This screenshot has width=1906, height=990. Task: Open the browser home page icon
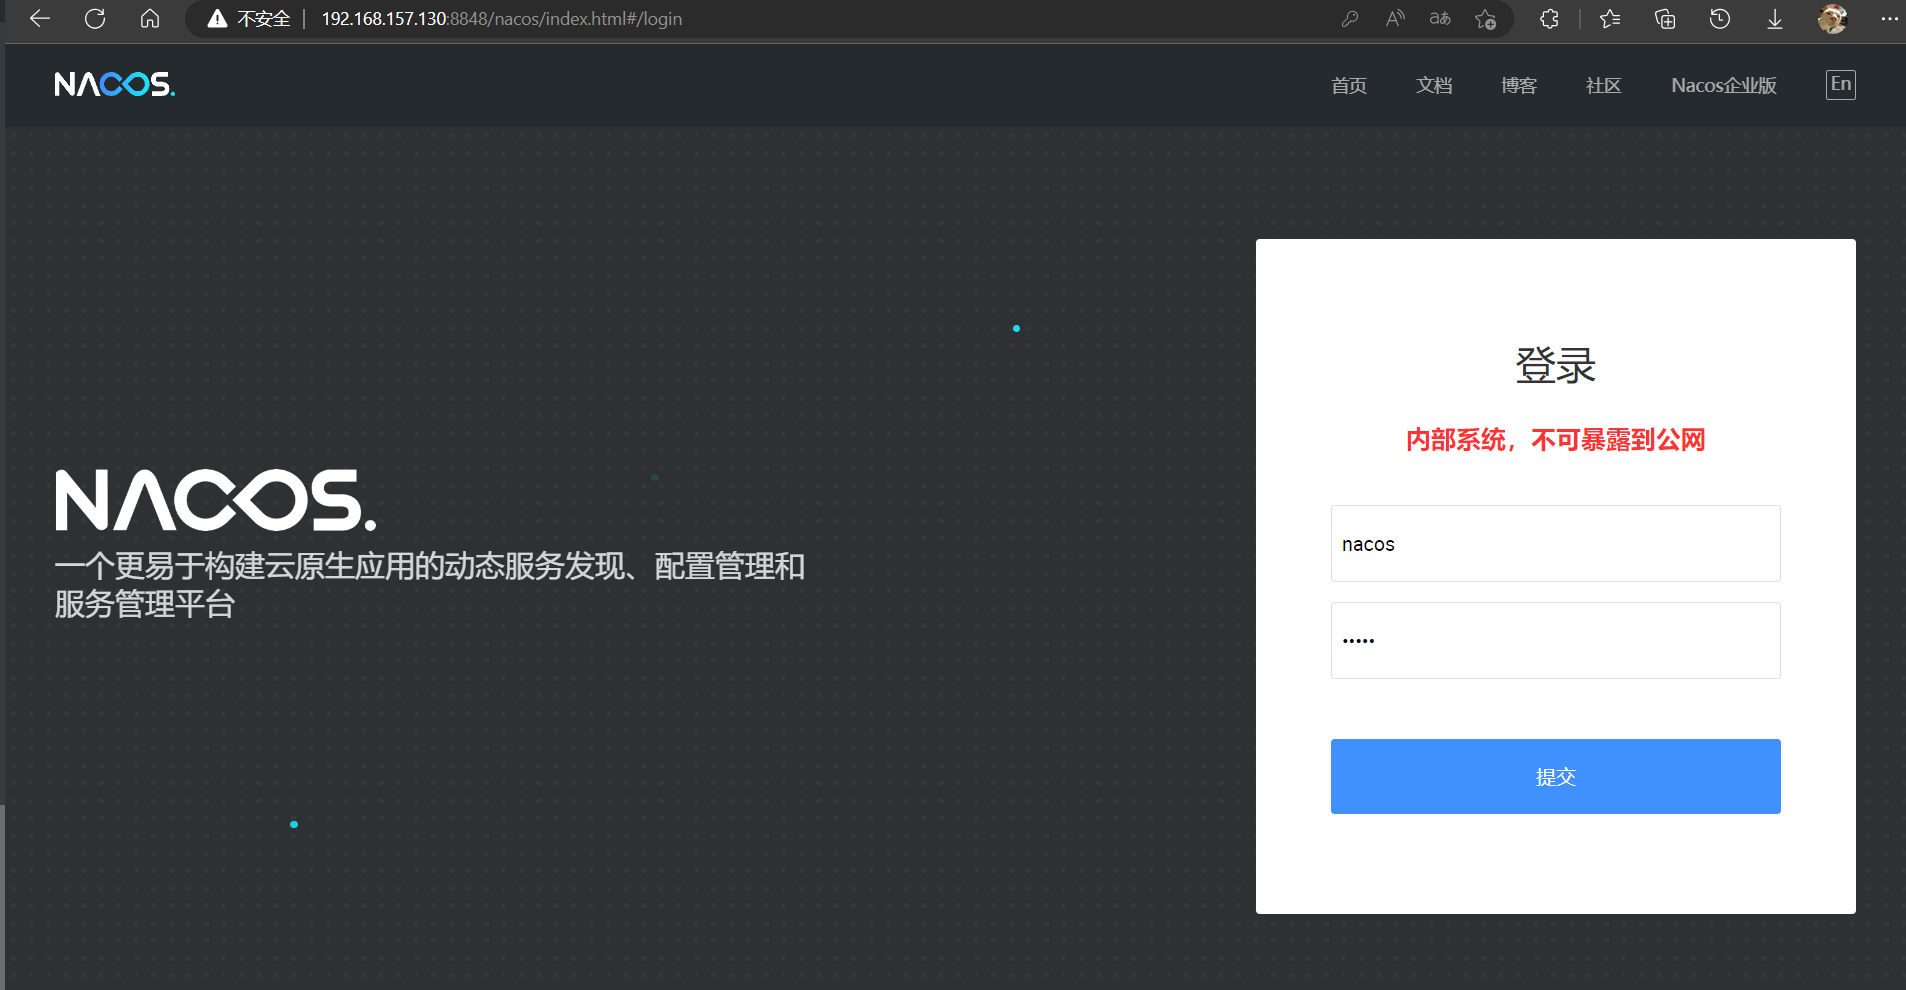point(150,19)
